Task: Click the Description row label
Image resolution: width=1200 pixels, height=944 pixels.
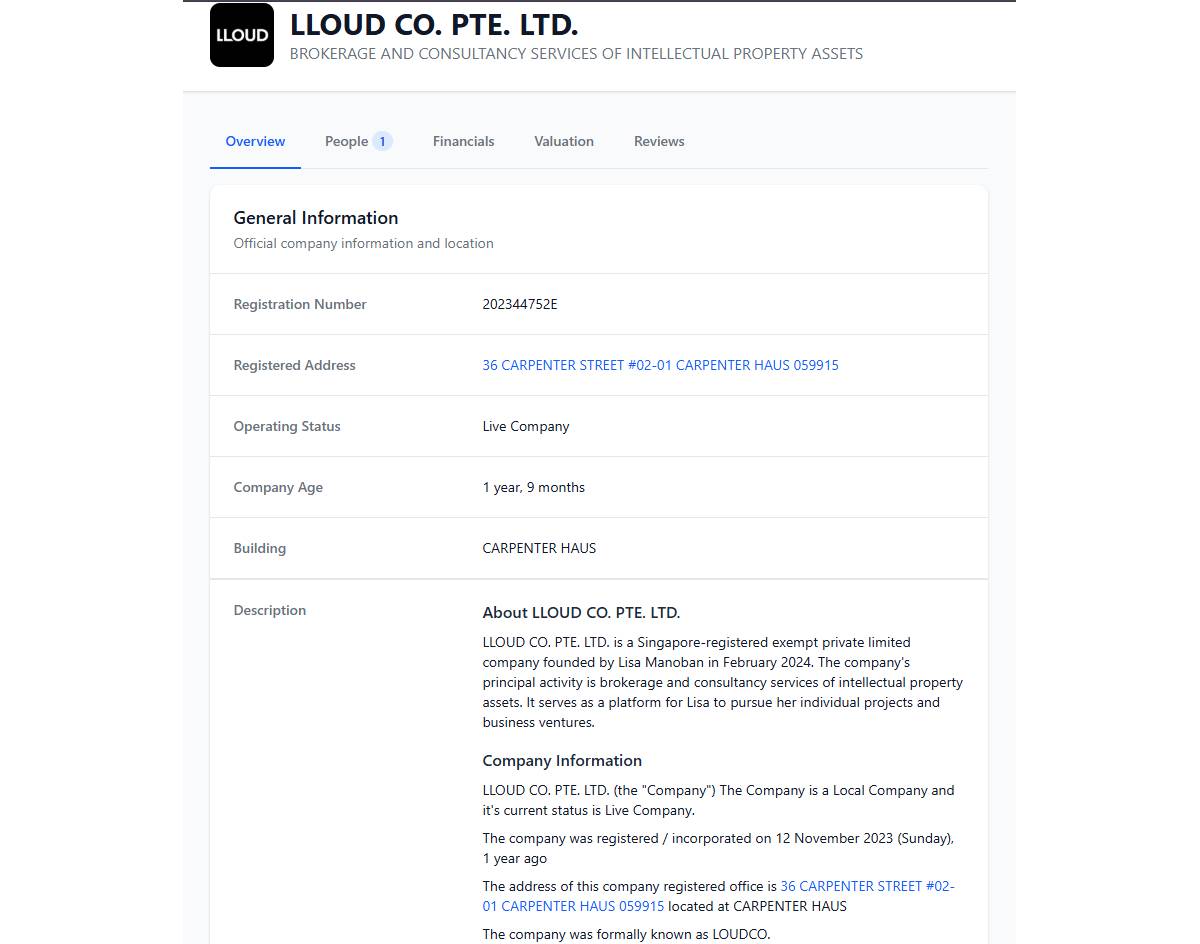Action: pyautogui.click(x=270, y=610)
